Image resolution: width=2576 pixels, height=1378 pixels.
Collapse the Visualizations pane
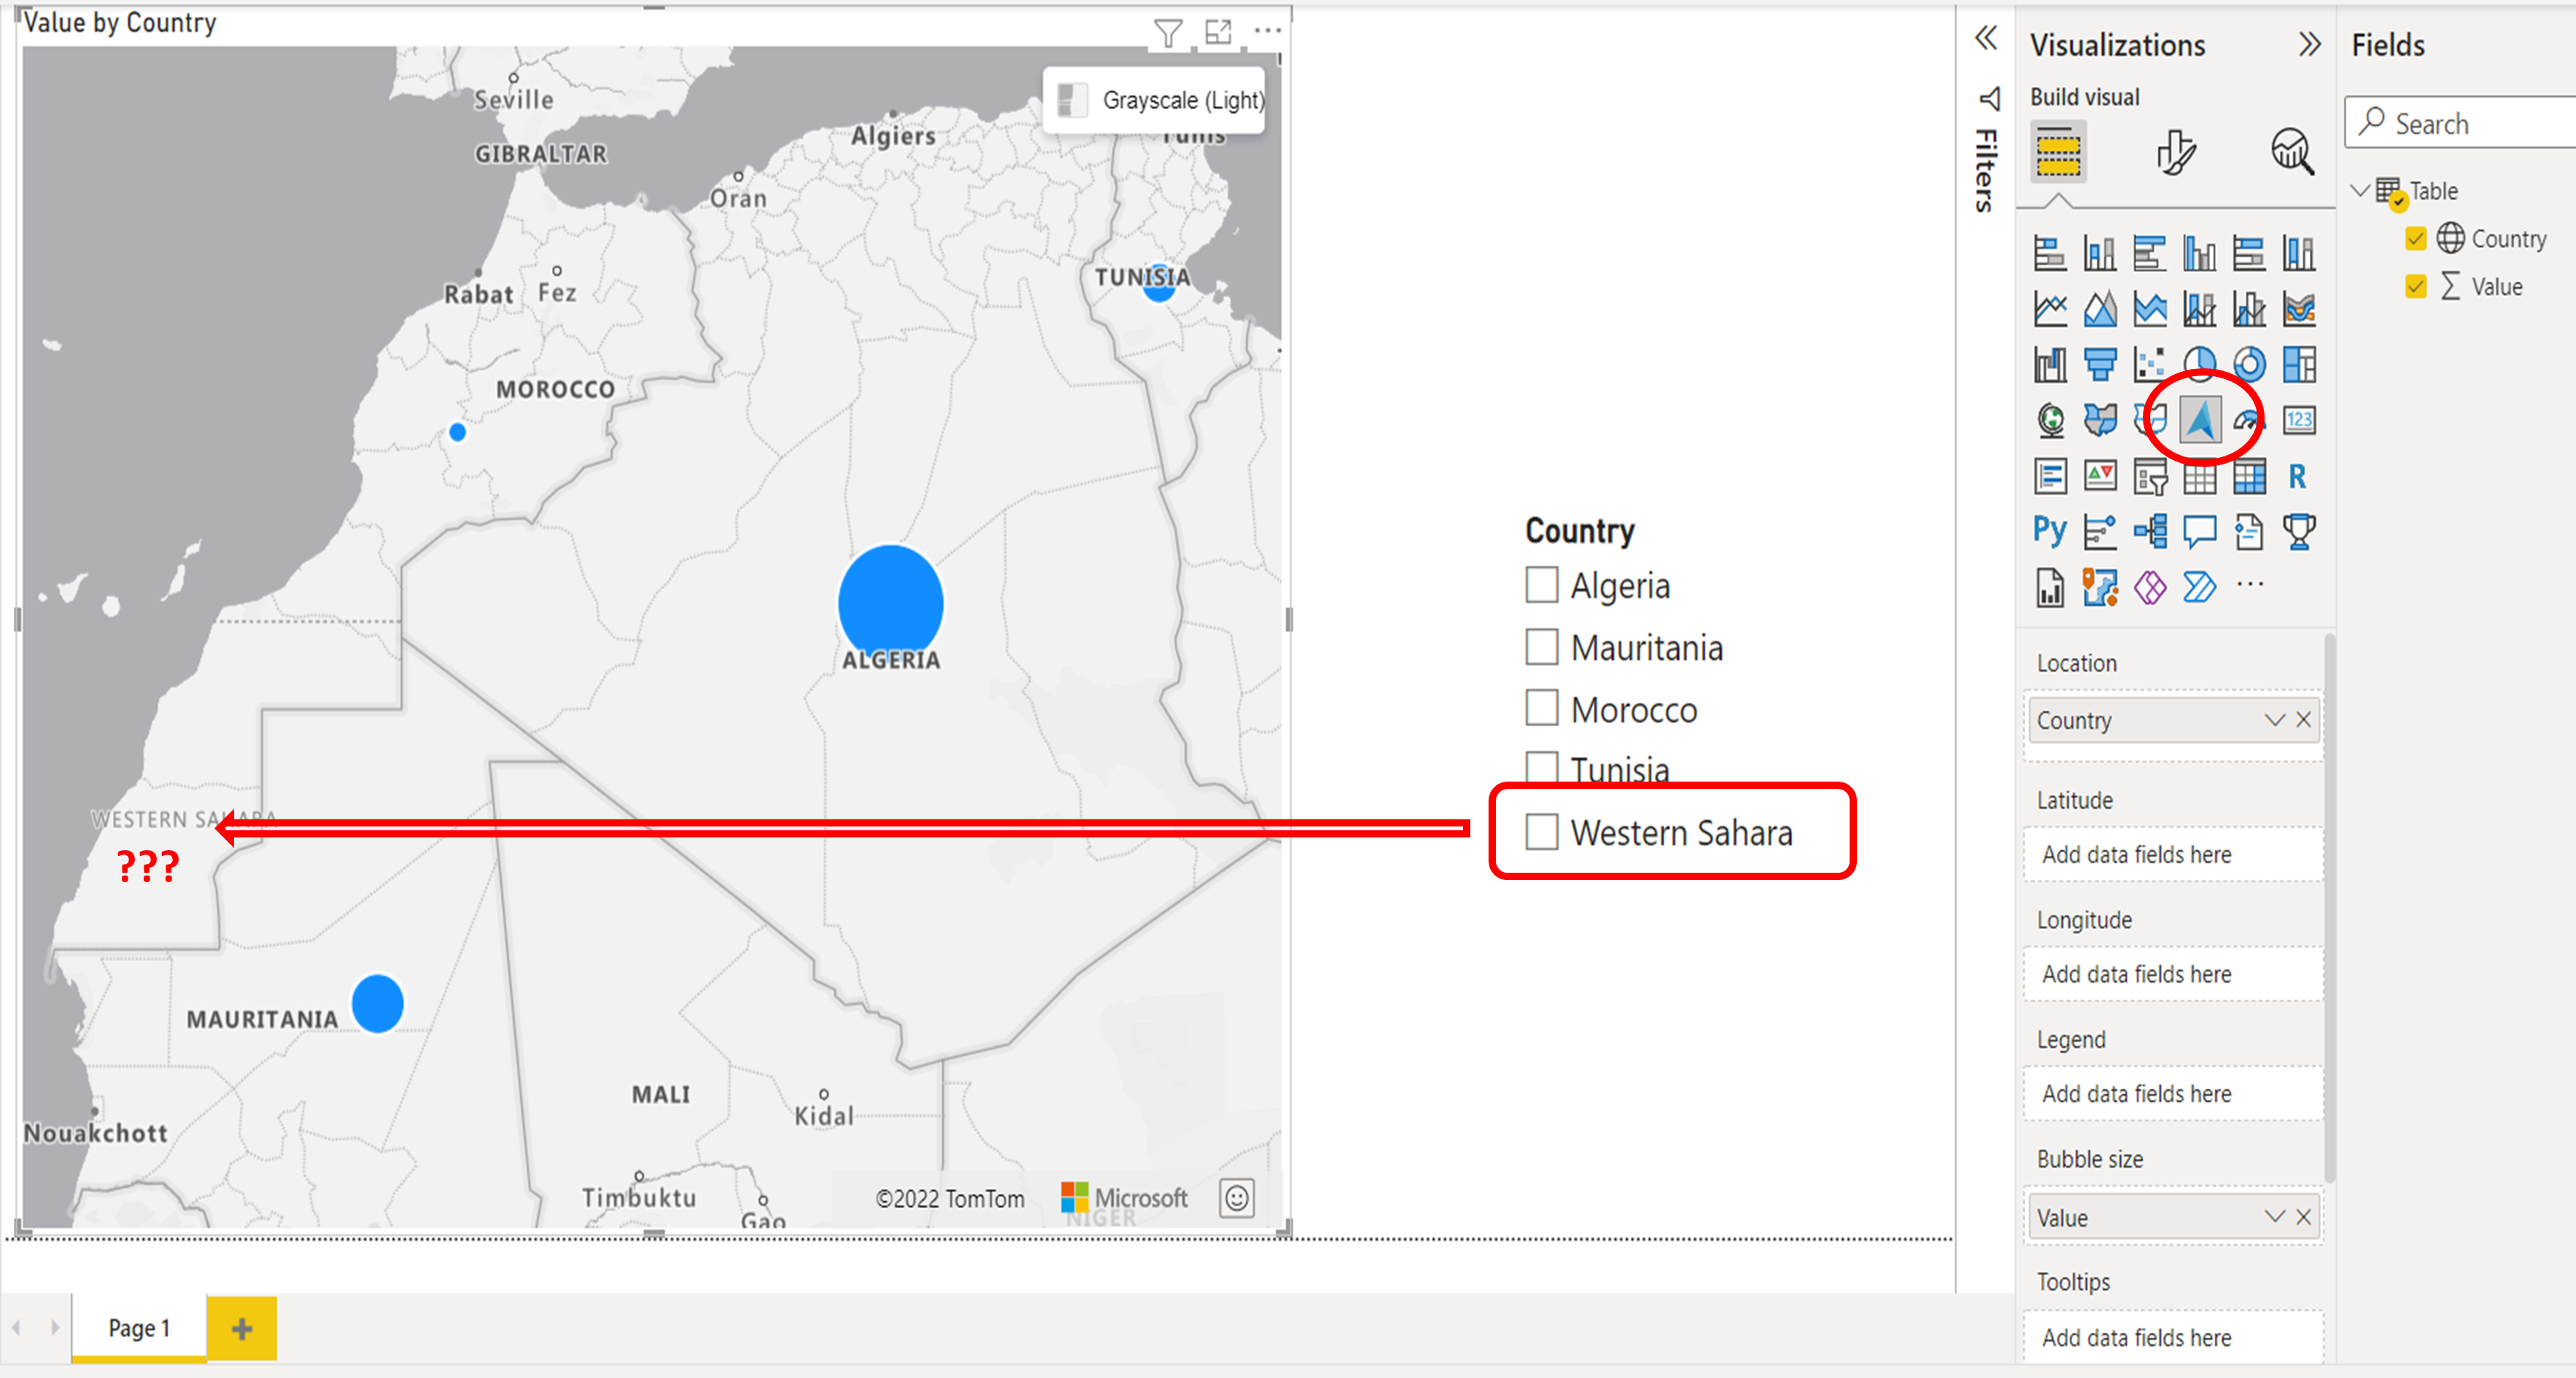2309,44
